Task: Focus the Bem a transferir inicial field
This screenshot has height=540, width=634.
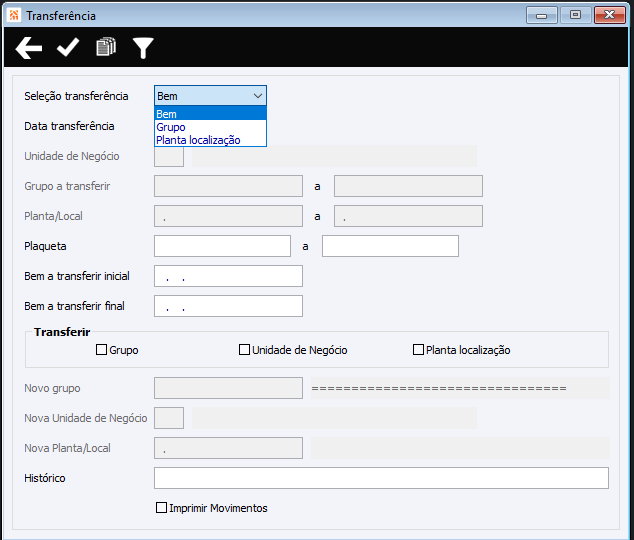Action: coord(228,276)
